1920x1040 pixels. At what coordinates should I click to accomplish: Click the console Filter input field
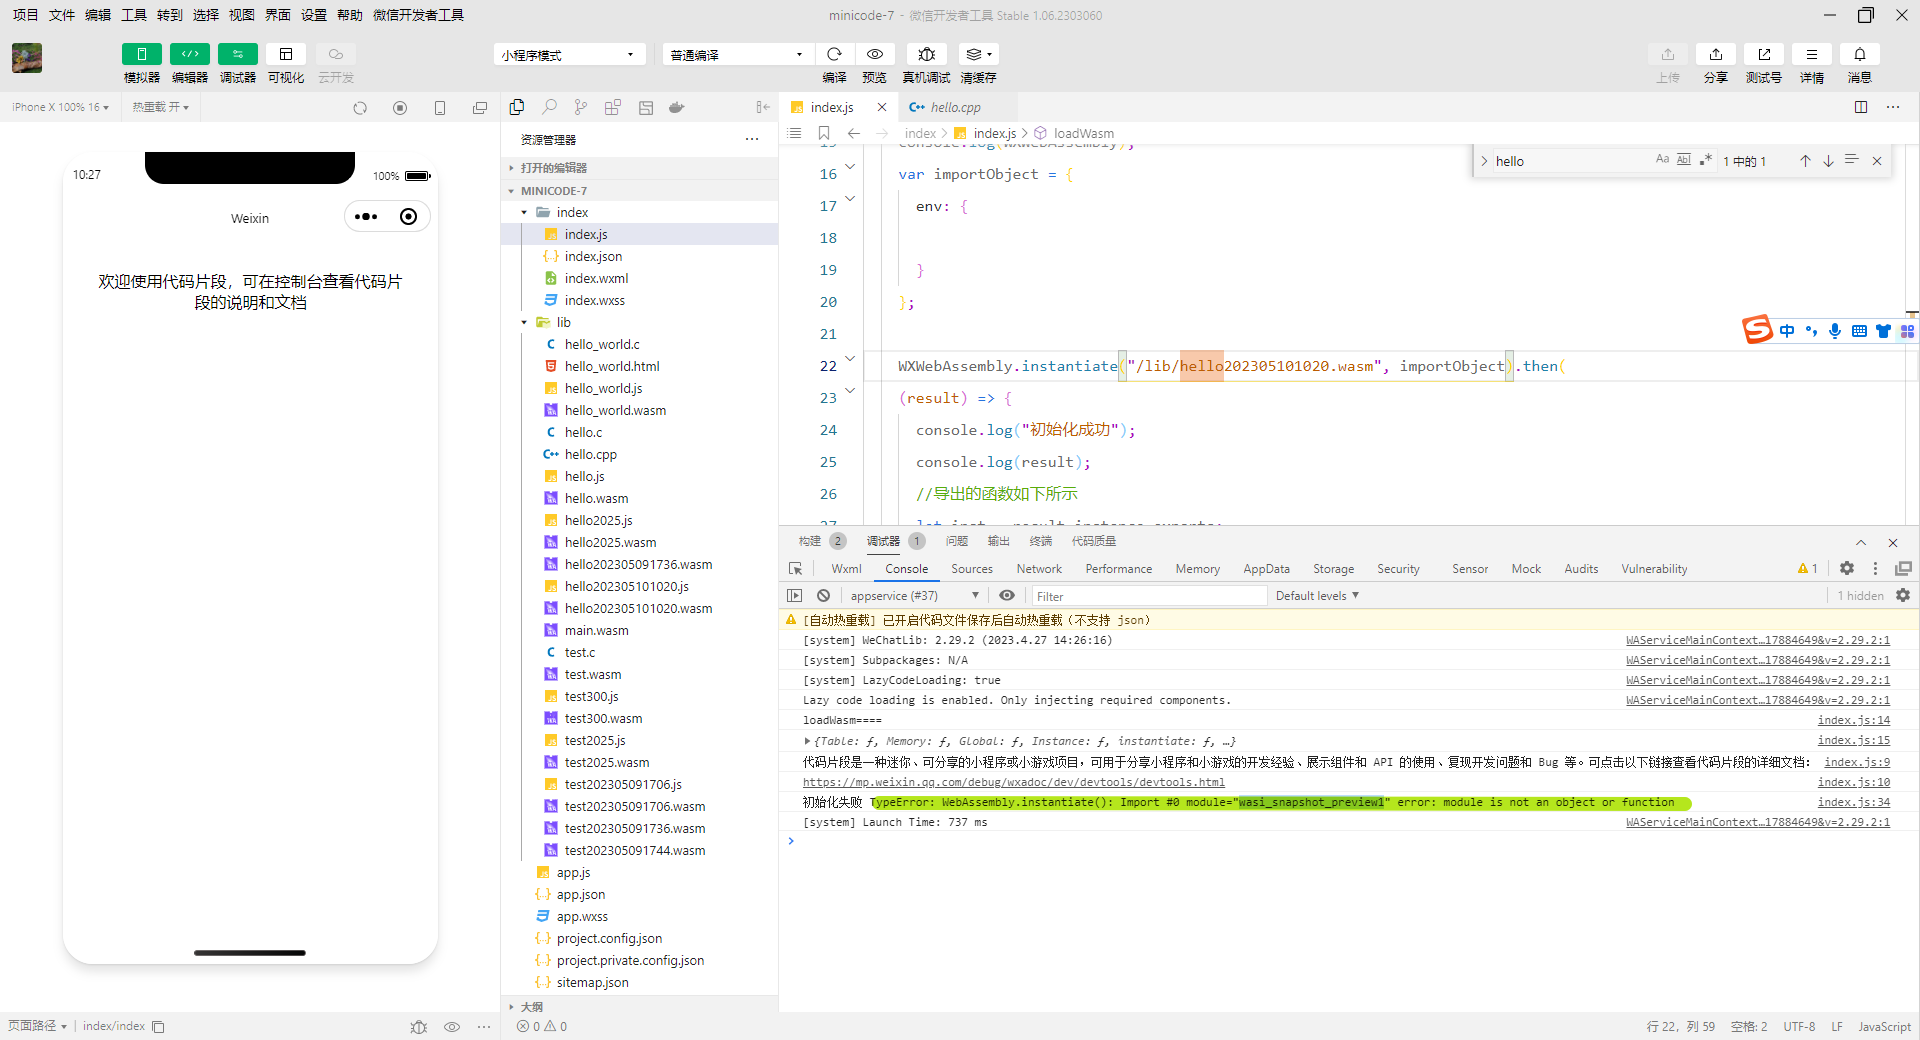point(1148,596)
